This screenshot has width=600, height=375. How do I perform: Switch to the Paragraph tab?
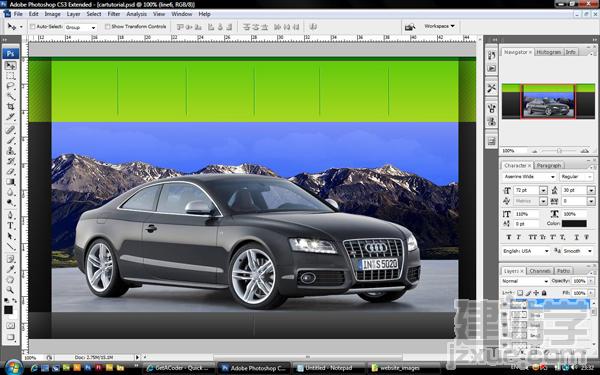[549, 166]
